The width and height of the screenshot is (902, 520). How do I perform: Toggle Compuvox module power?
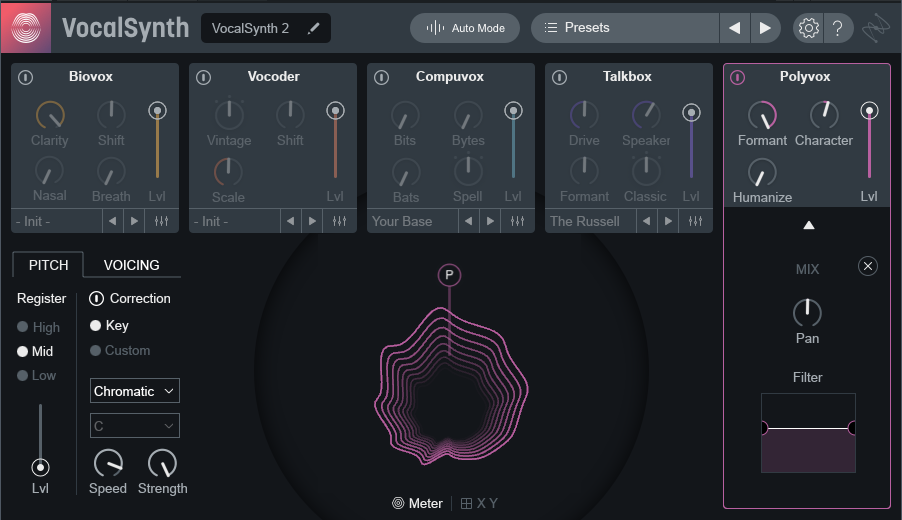pyautogui.click(x=381, y=77)
